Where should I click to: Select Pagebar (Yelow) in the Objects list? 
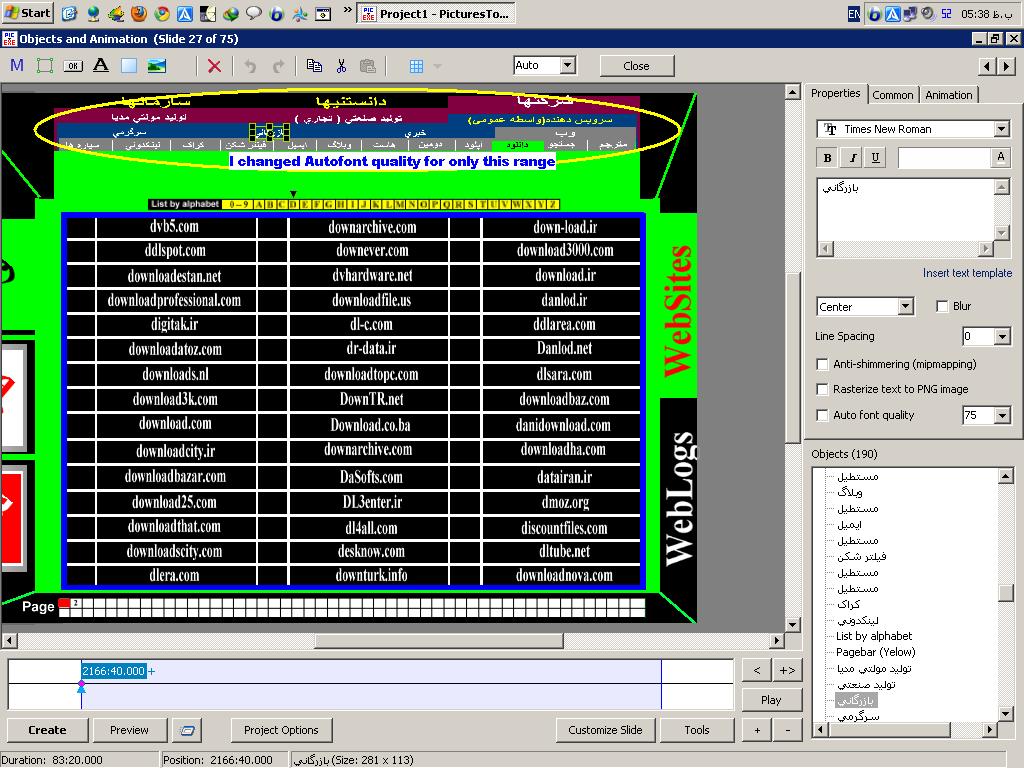(876, 652)
